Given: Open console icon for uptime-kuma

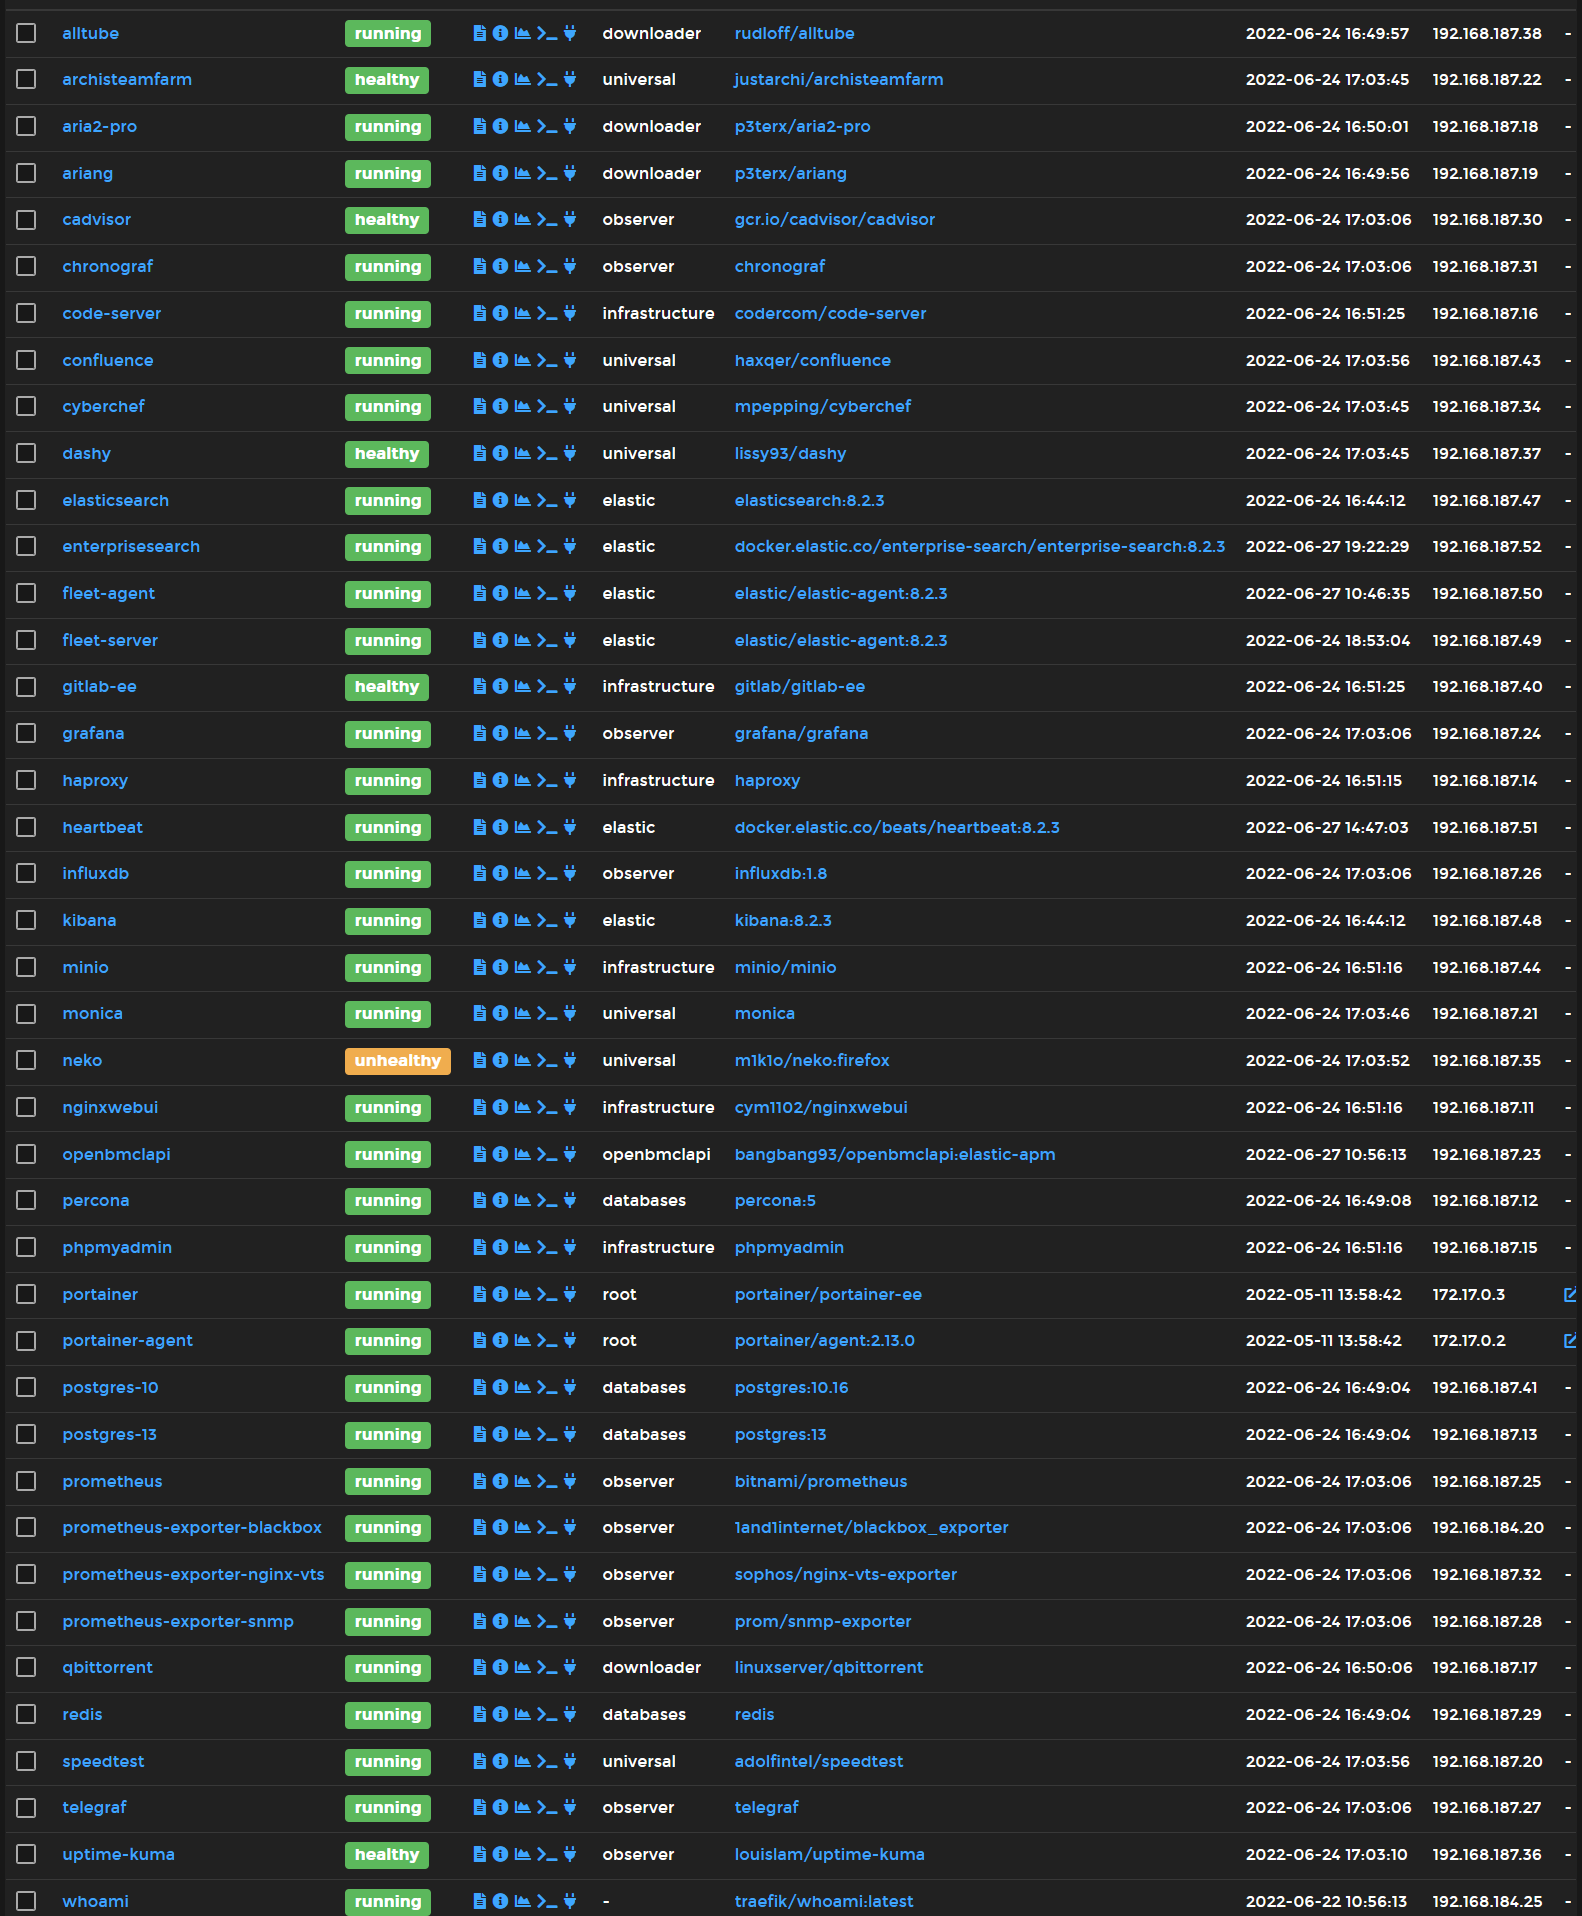Looking at the screenshot, I should pyautogui.click(x=547, y=1854).
